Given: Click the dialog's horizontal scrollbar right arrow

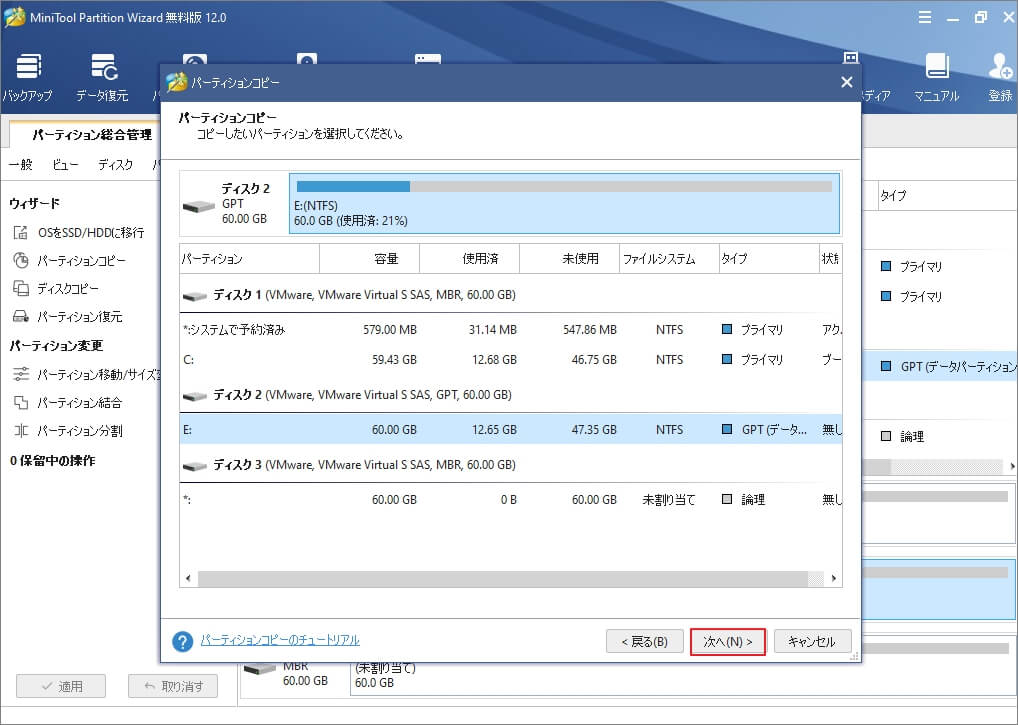Looking at the screenshot, I should click(834, 578).
